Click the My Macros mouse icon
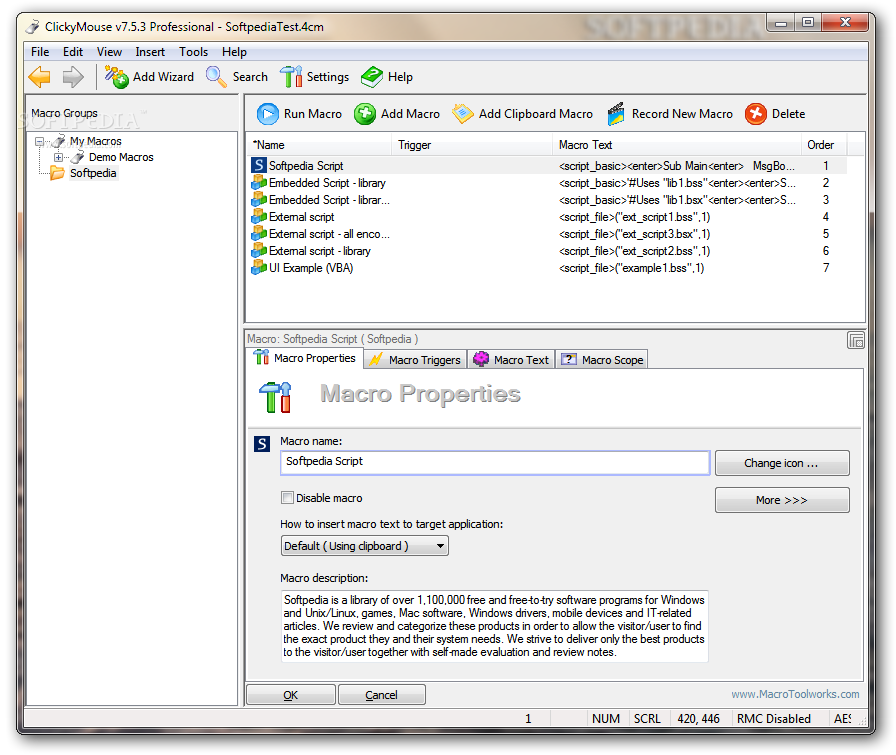This screenshot has height=755, width=896. point(58,141)
